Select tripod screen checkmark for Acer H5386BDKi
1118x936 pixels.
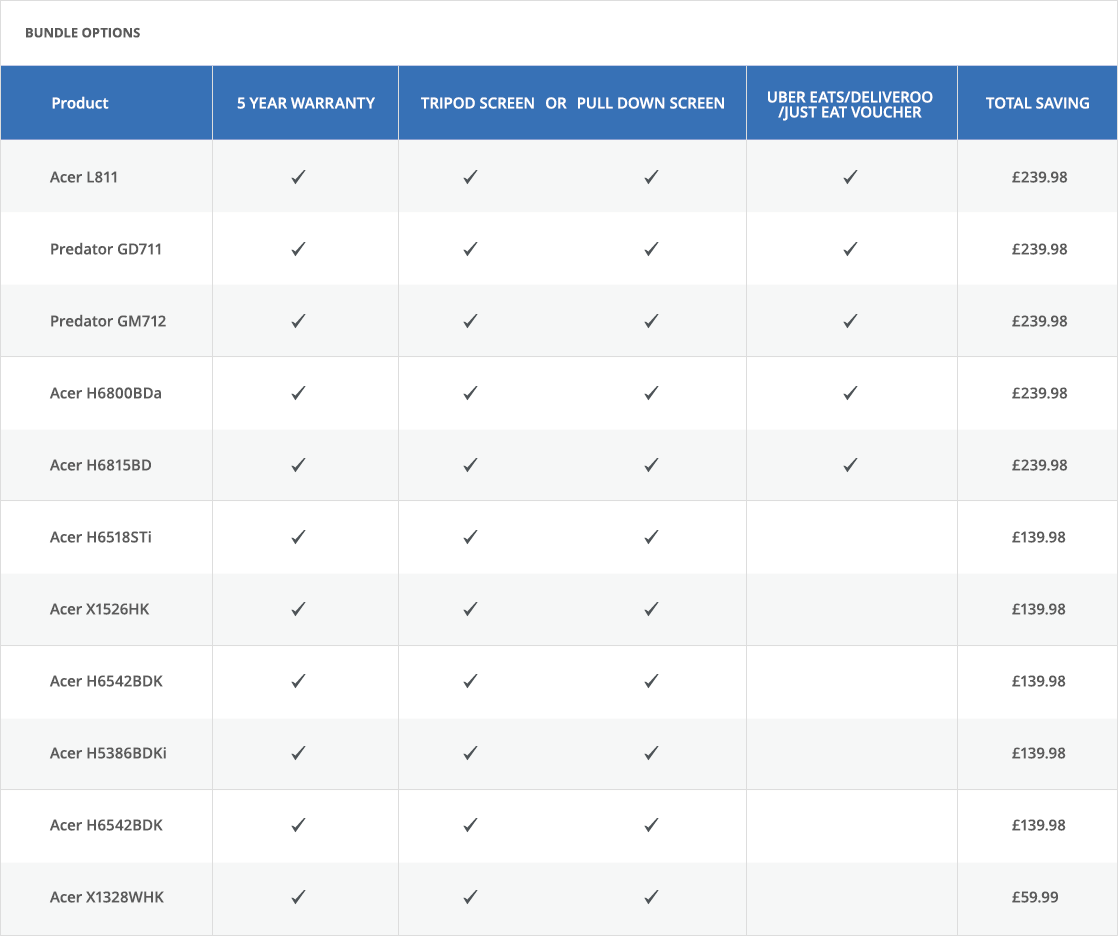click(x=470, y=753)
